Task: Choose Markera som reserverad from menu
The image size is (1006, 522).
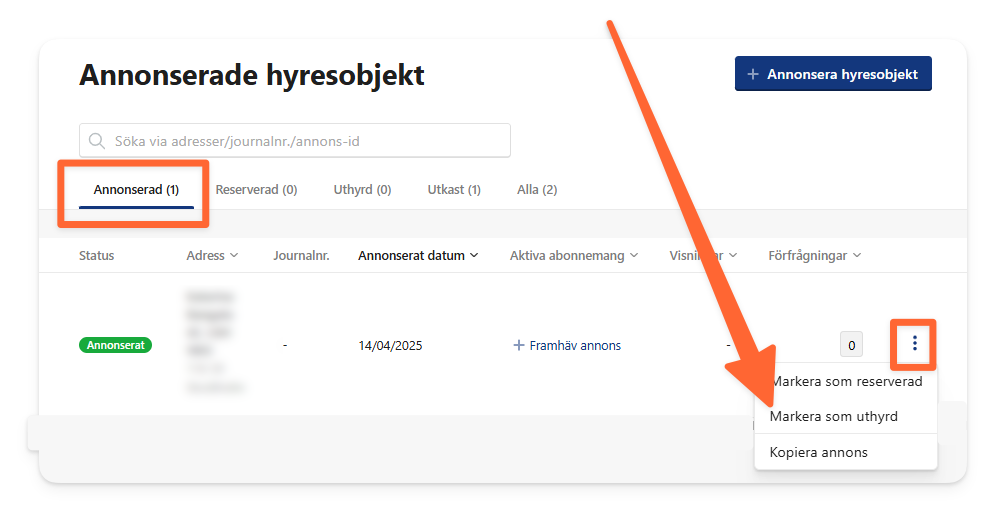Action: tap(846, 382)
